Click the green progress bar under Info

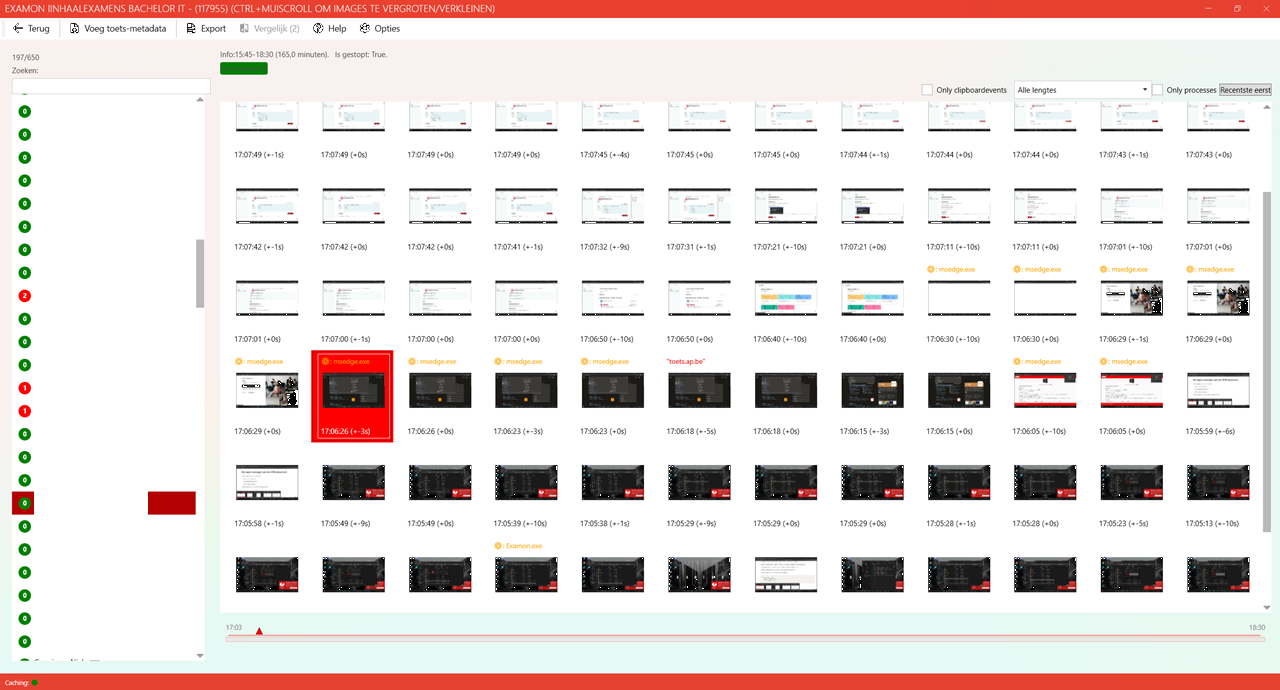coord(244,68)
